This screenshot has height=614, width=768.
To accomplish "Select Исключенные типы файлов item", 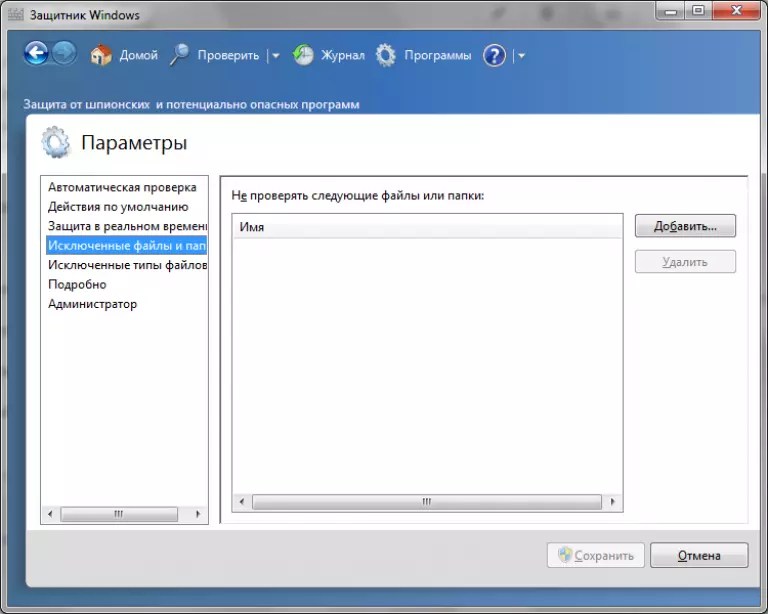I will pos(126,265).
